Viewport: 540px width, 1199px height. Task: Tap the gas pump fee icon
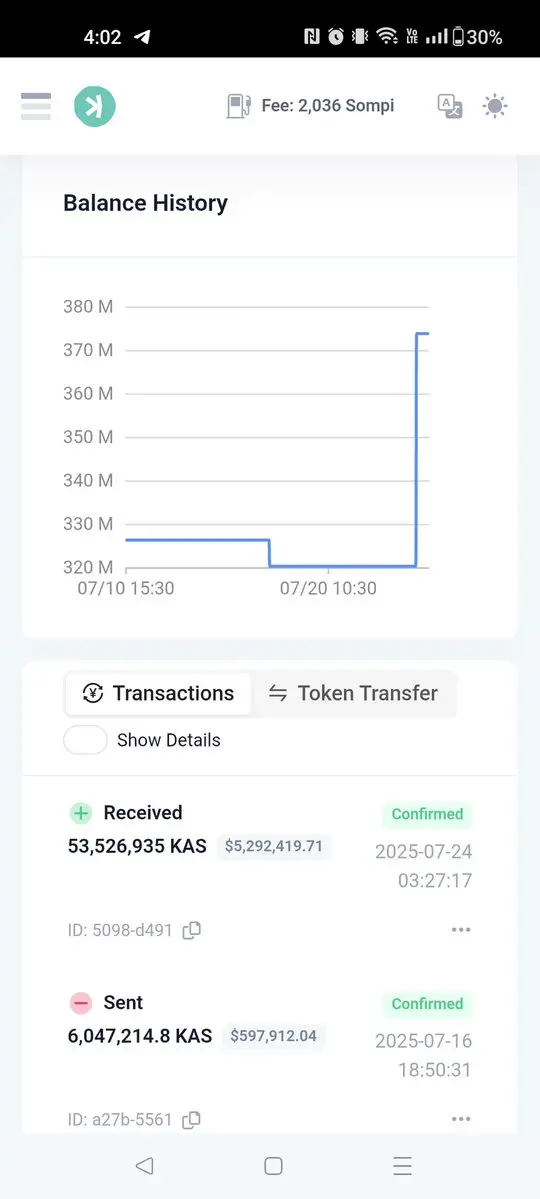click(239, 106)
